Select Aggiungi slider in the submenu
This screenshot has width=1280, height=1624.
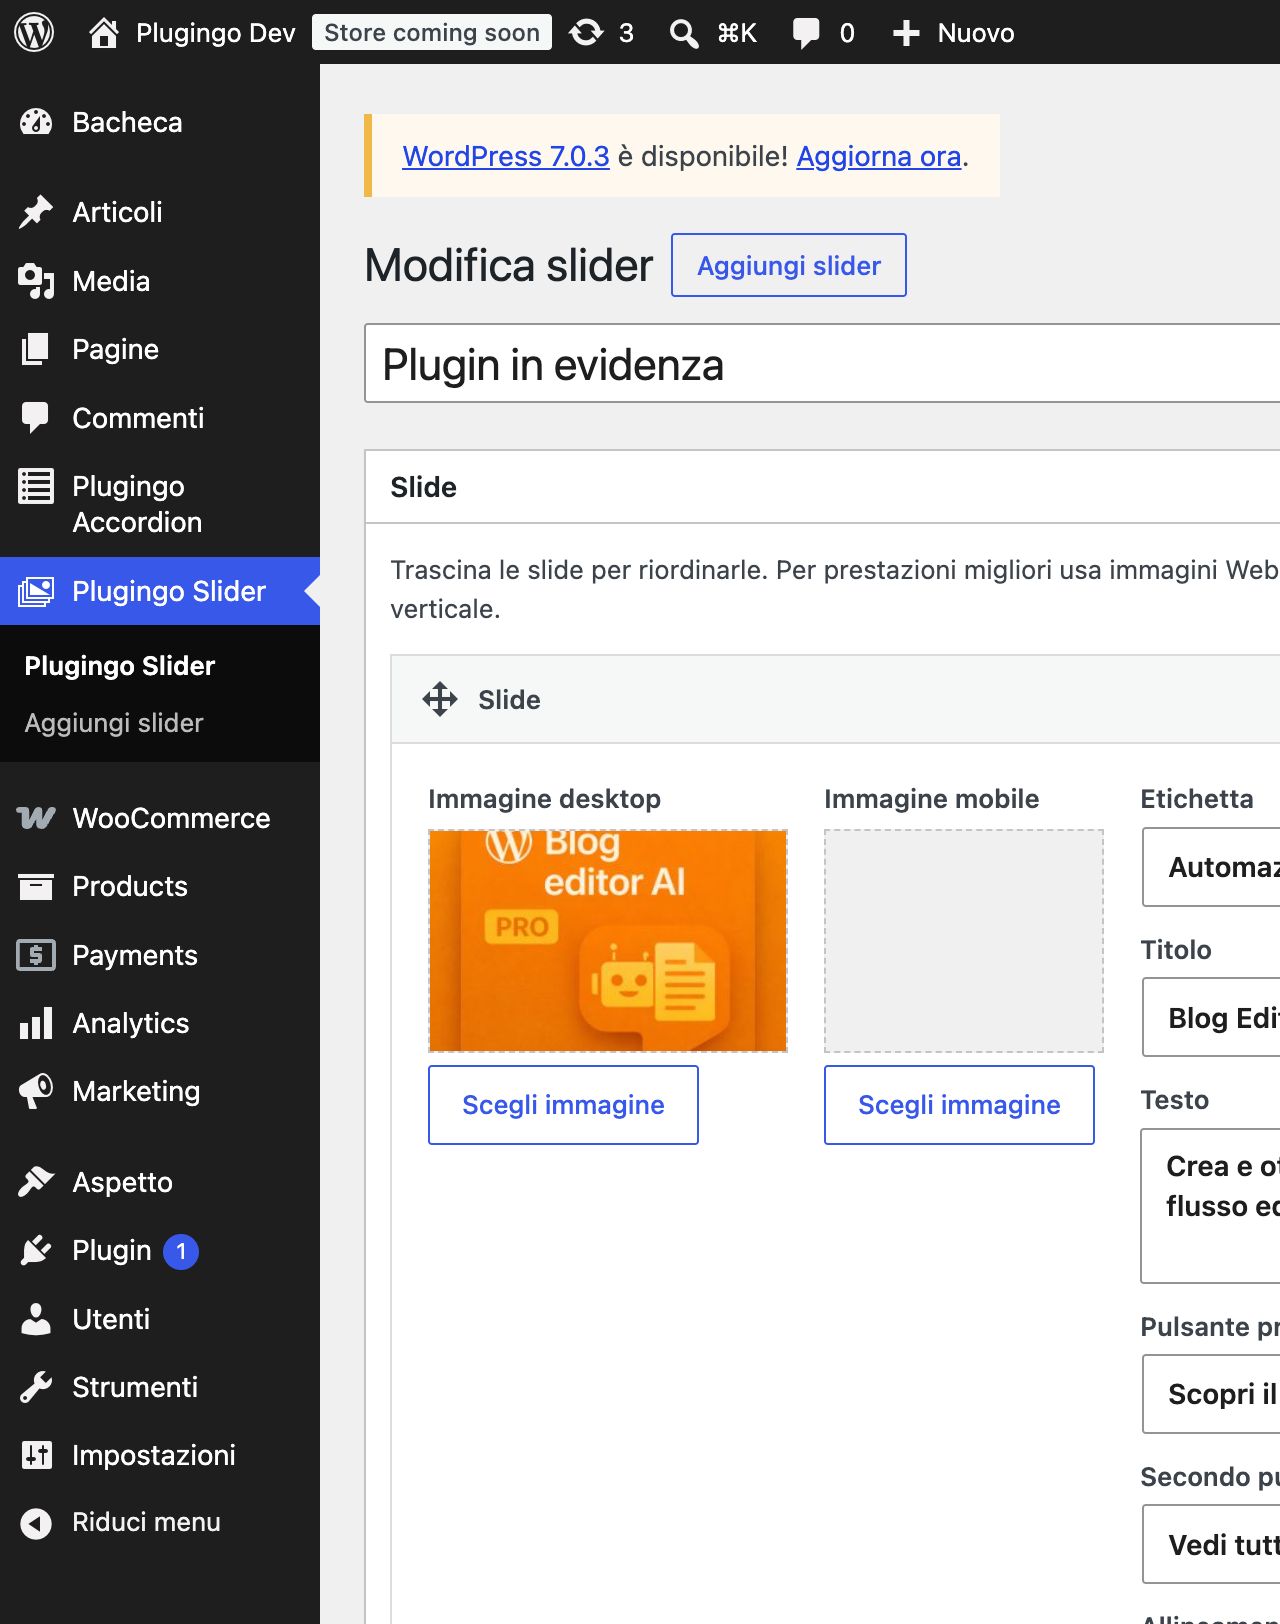(114, 723)
